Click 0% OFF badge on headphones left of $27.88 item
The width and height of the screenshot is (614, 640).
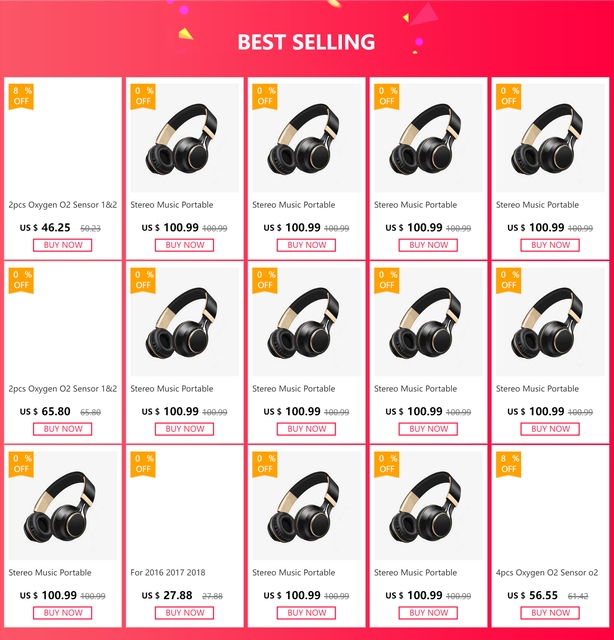21,463
